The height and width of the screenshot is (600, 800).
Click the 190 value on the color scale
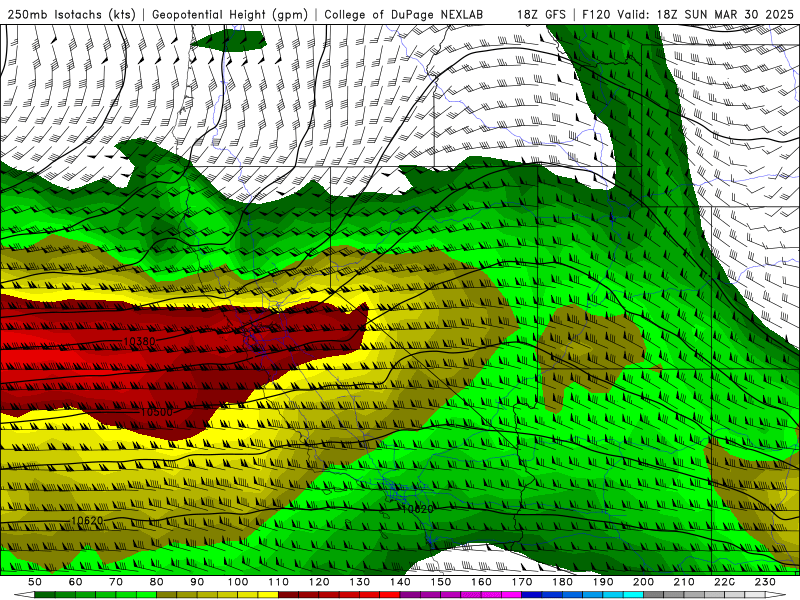point(603,582)
